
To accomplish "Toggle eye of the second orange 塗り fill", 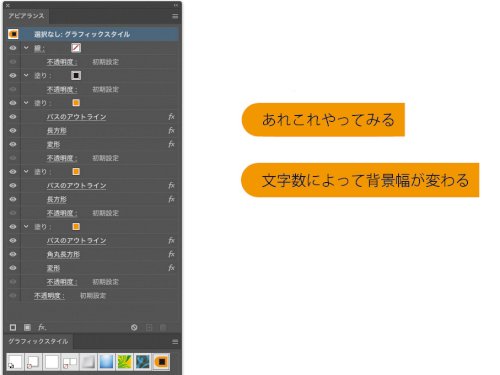I will [x=13, y=172].
